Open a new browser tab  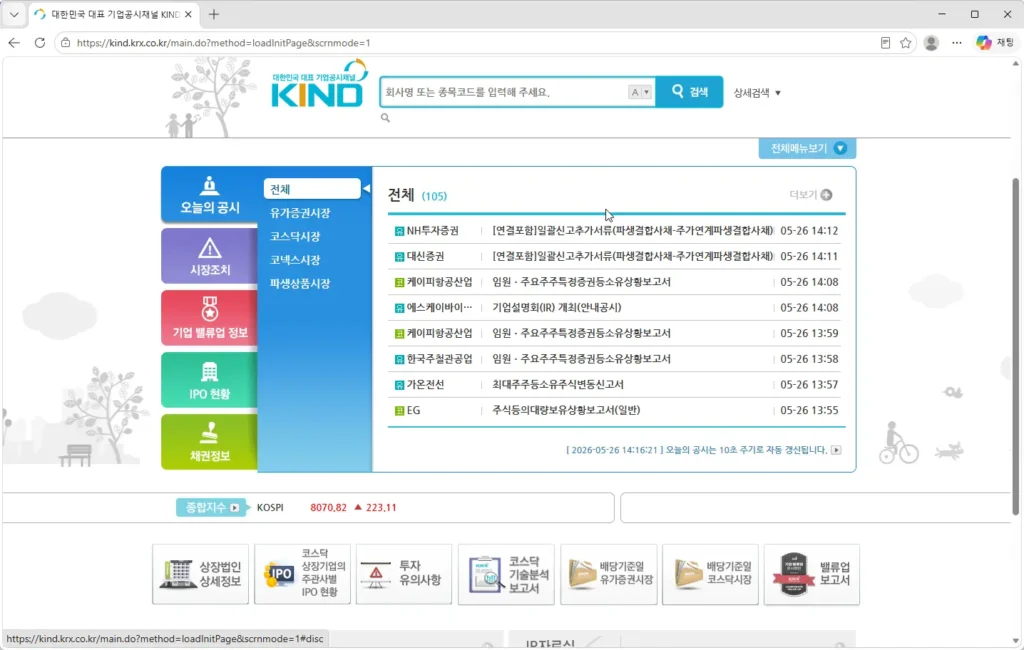click(x=214, y=14)
